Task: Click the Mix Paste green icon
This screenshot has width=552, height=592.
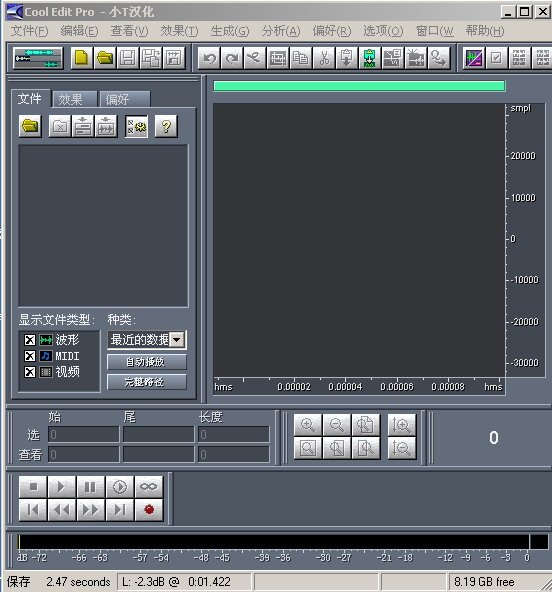Action: (x=369, y=58)
